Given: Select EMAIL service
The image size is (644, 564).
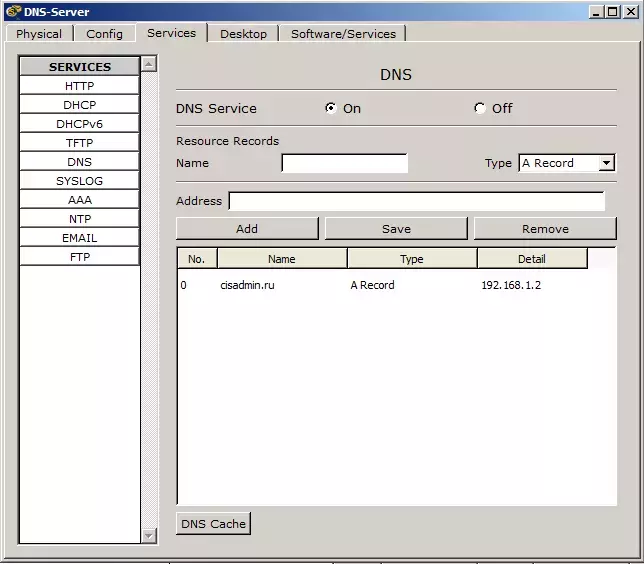Looking at the screenshot, I should [80, 237].
